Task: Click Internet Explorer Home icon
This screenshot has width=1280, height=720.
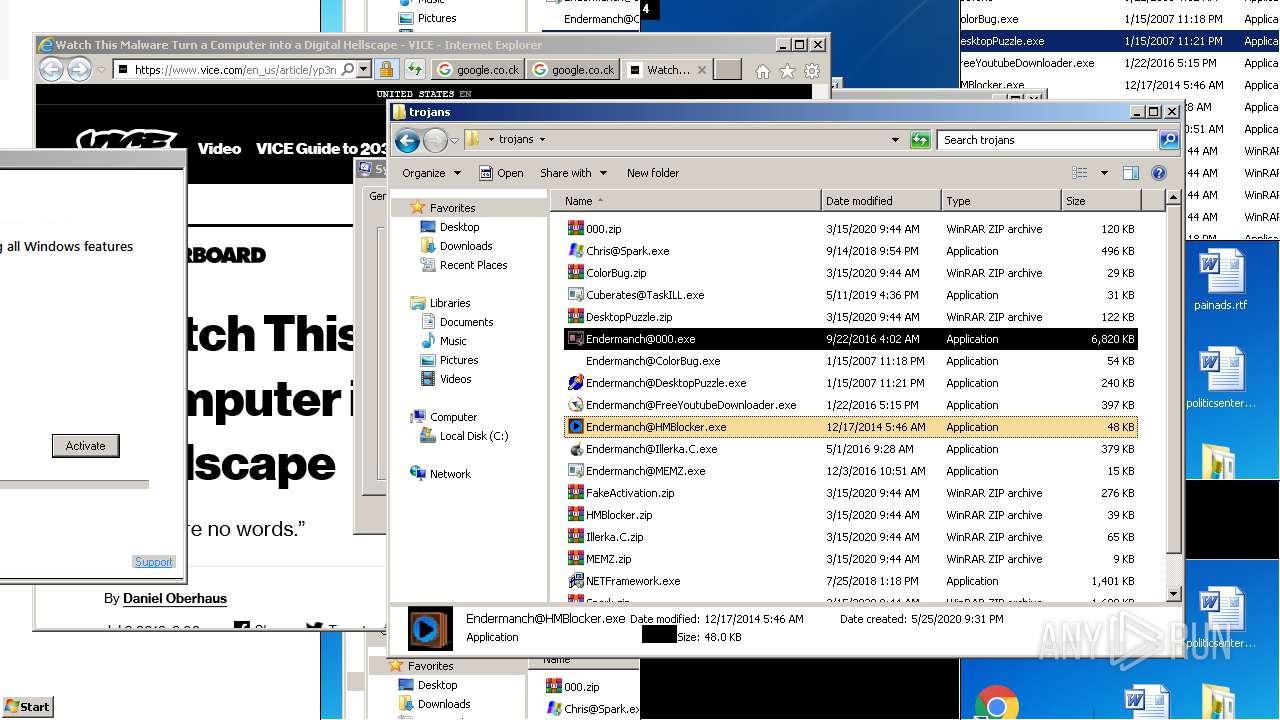Action: (763, 70)
